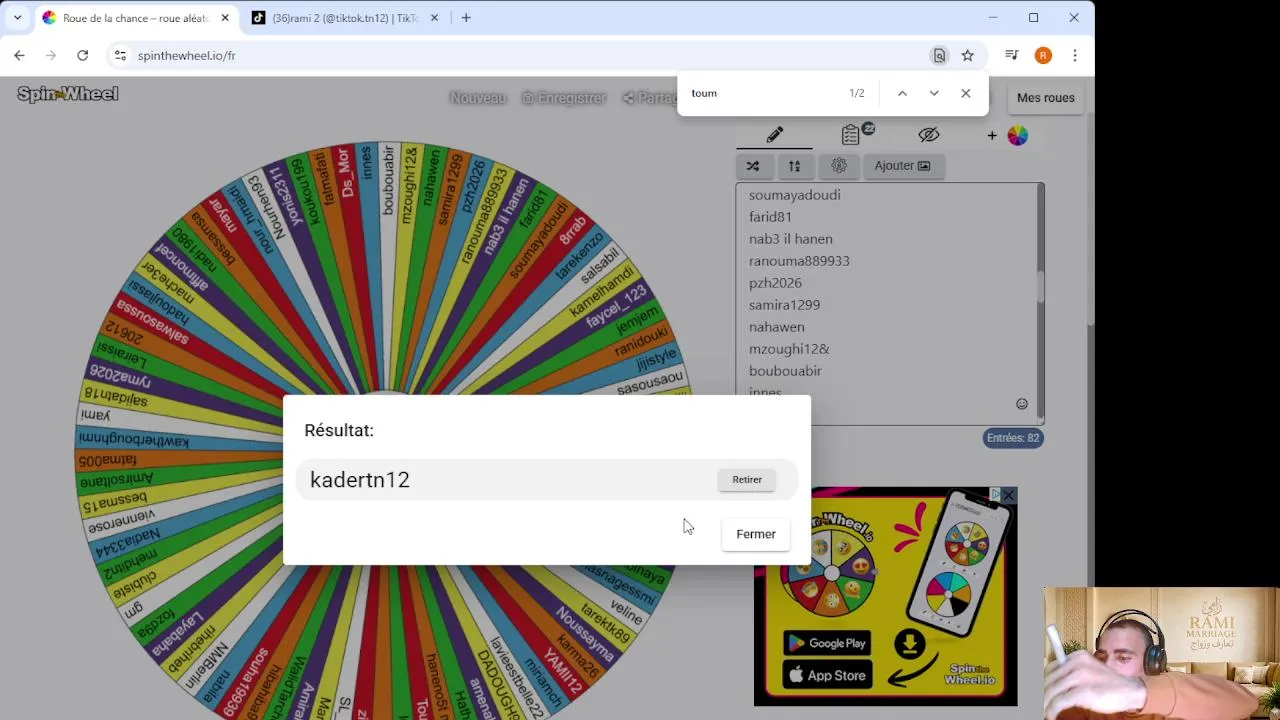Click the Fermer button in result dialog
The width and height of the screenshot is (1280, 720).
click(755, 534)
